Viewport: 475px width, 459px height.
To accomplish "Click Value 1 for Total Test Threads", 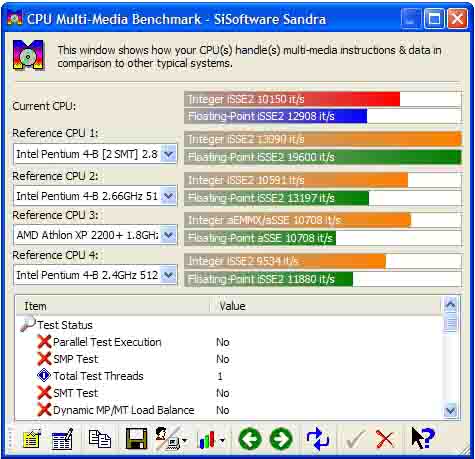I will click(x=220, y=376).
